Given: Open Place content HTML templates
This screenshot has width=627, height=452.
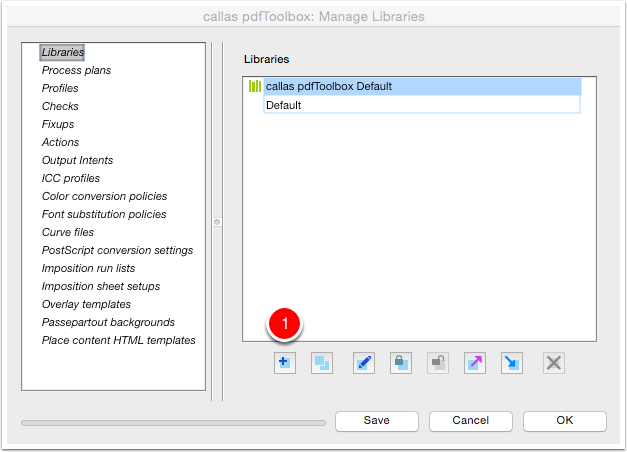Looking at the screenshot, I should pyautogui.click(x=119, y=340).
